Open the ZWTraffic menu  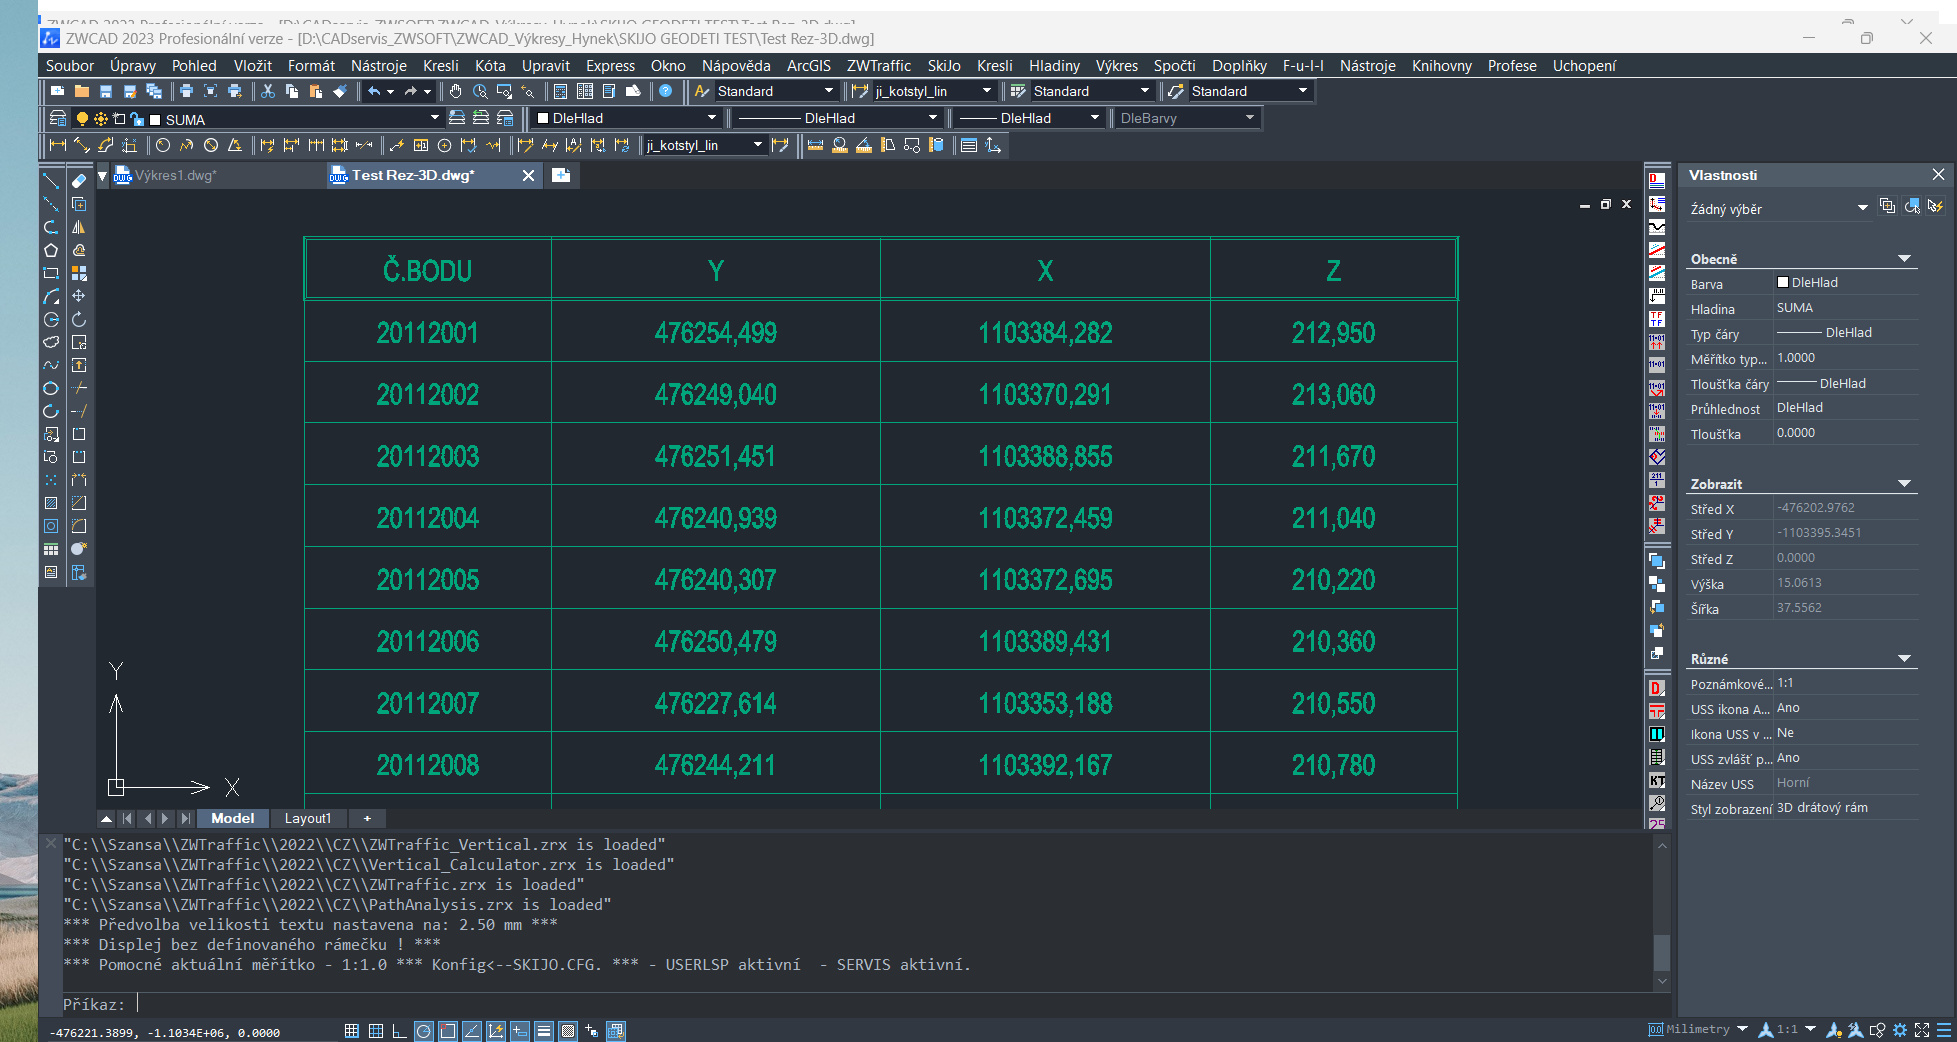[x=878, y=66]
